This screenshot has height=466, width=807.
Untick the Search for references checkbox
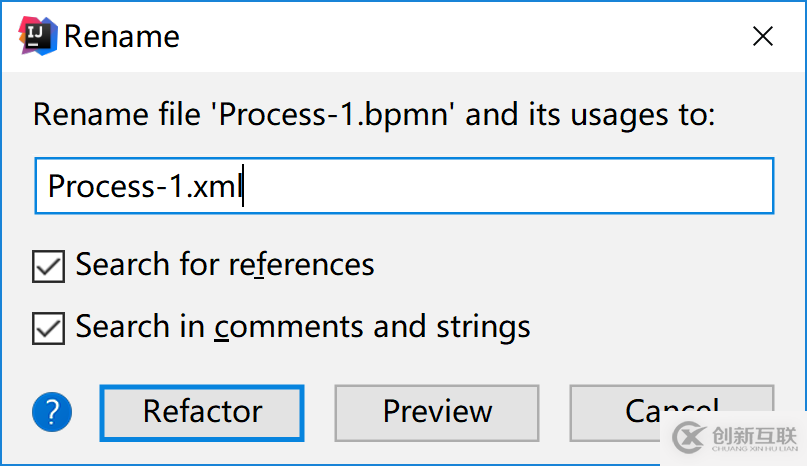point(49,266)
